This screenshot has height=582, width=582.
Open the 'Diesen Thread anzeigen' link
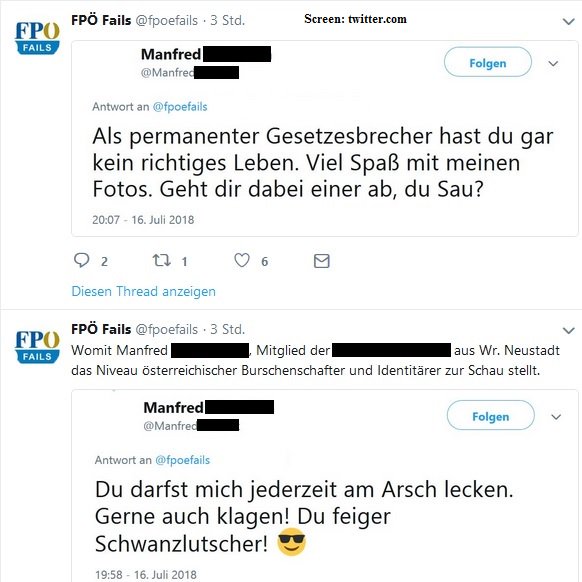click(143, 291)
